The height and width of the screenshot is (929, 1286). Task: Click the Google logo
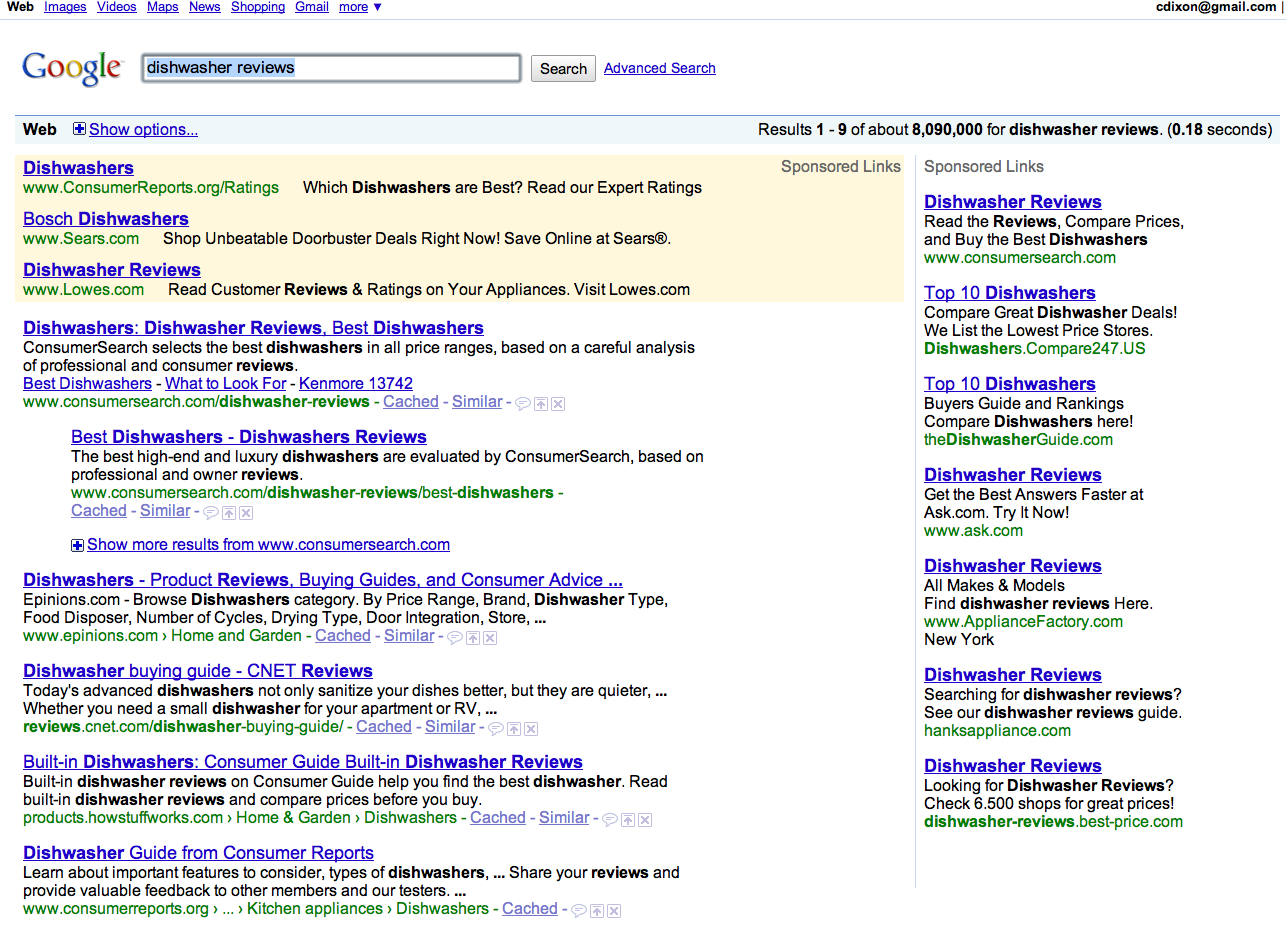pyautogui.click(x=72, y=68)
